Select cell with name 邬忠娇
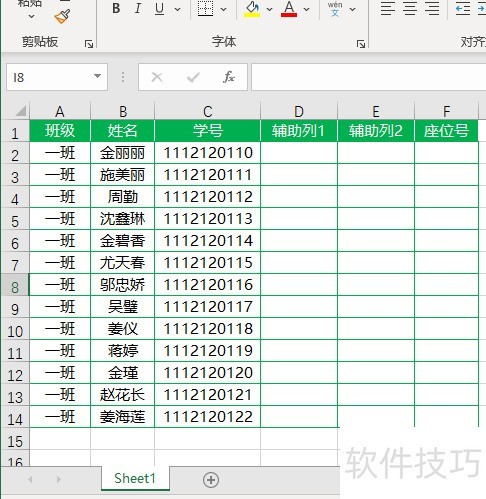 (123, 285)
